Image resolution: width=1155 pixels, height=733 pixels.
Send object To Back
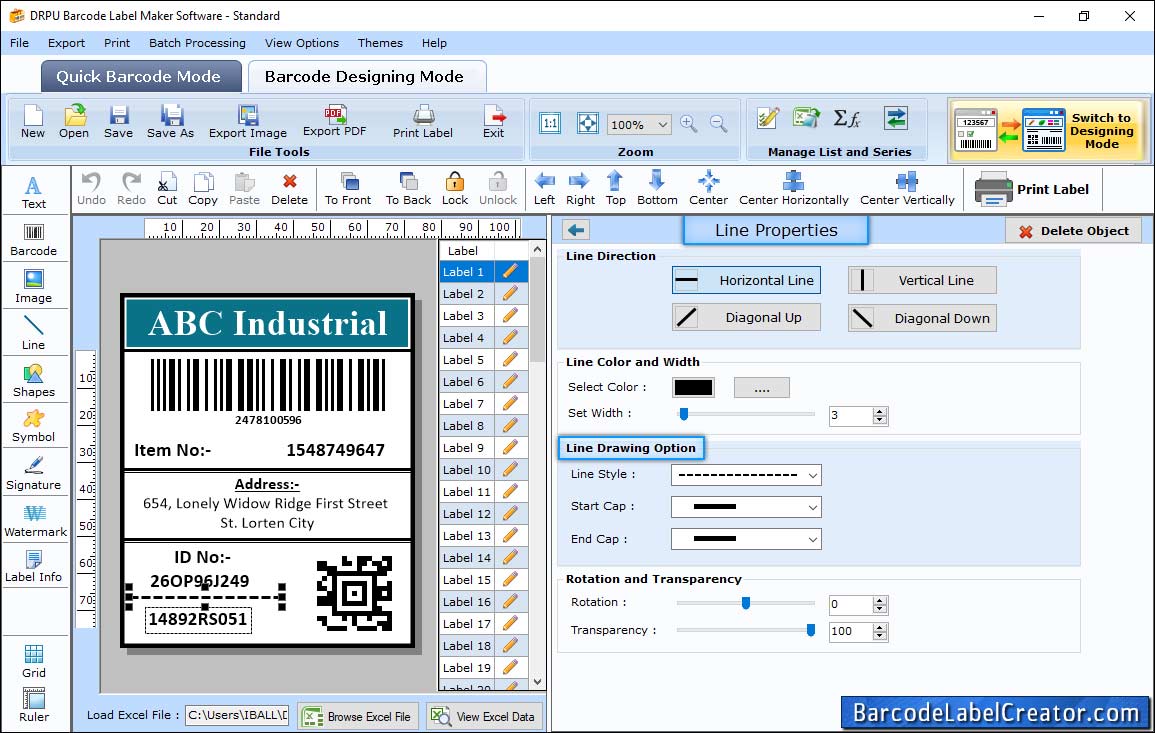(x=408, y=189)
